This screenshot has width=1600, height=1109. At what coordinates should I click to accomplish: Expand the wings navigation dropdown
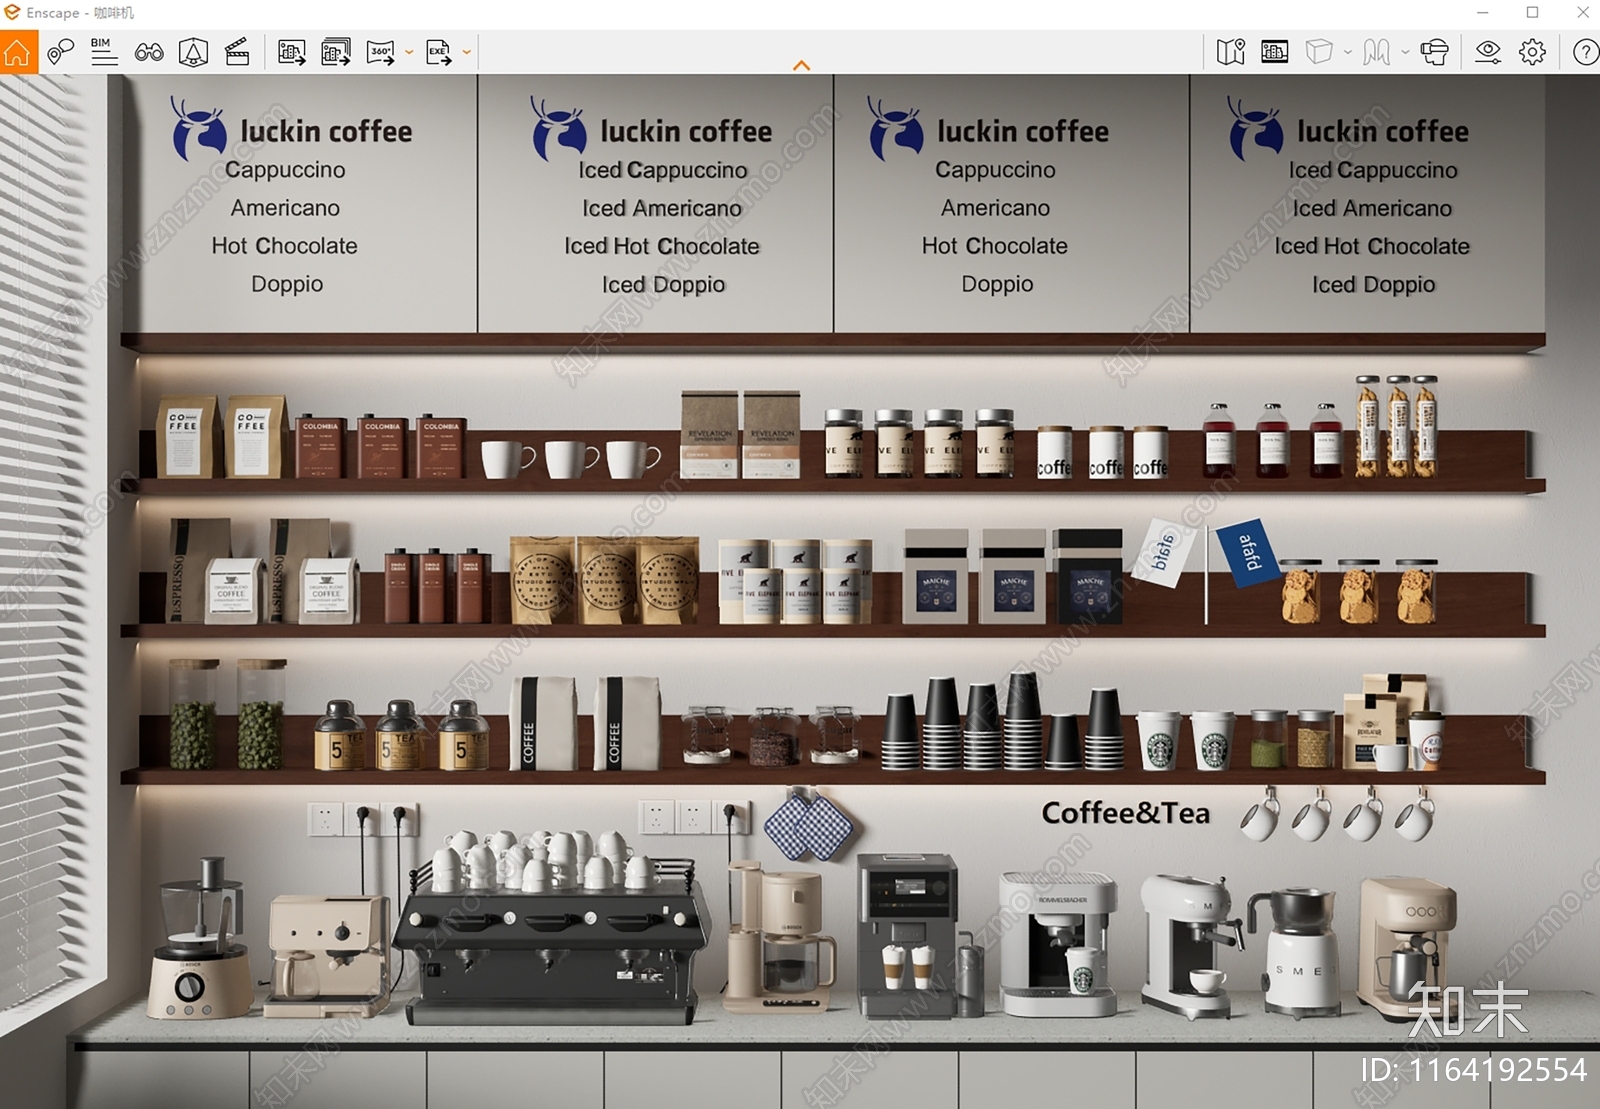click(1405, 52)
